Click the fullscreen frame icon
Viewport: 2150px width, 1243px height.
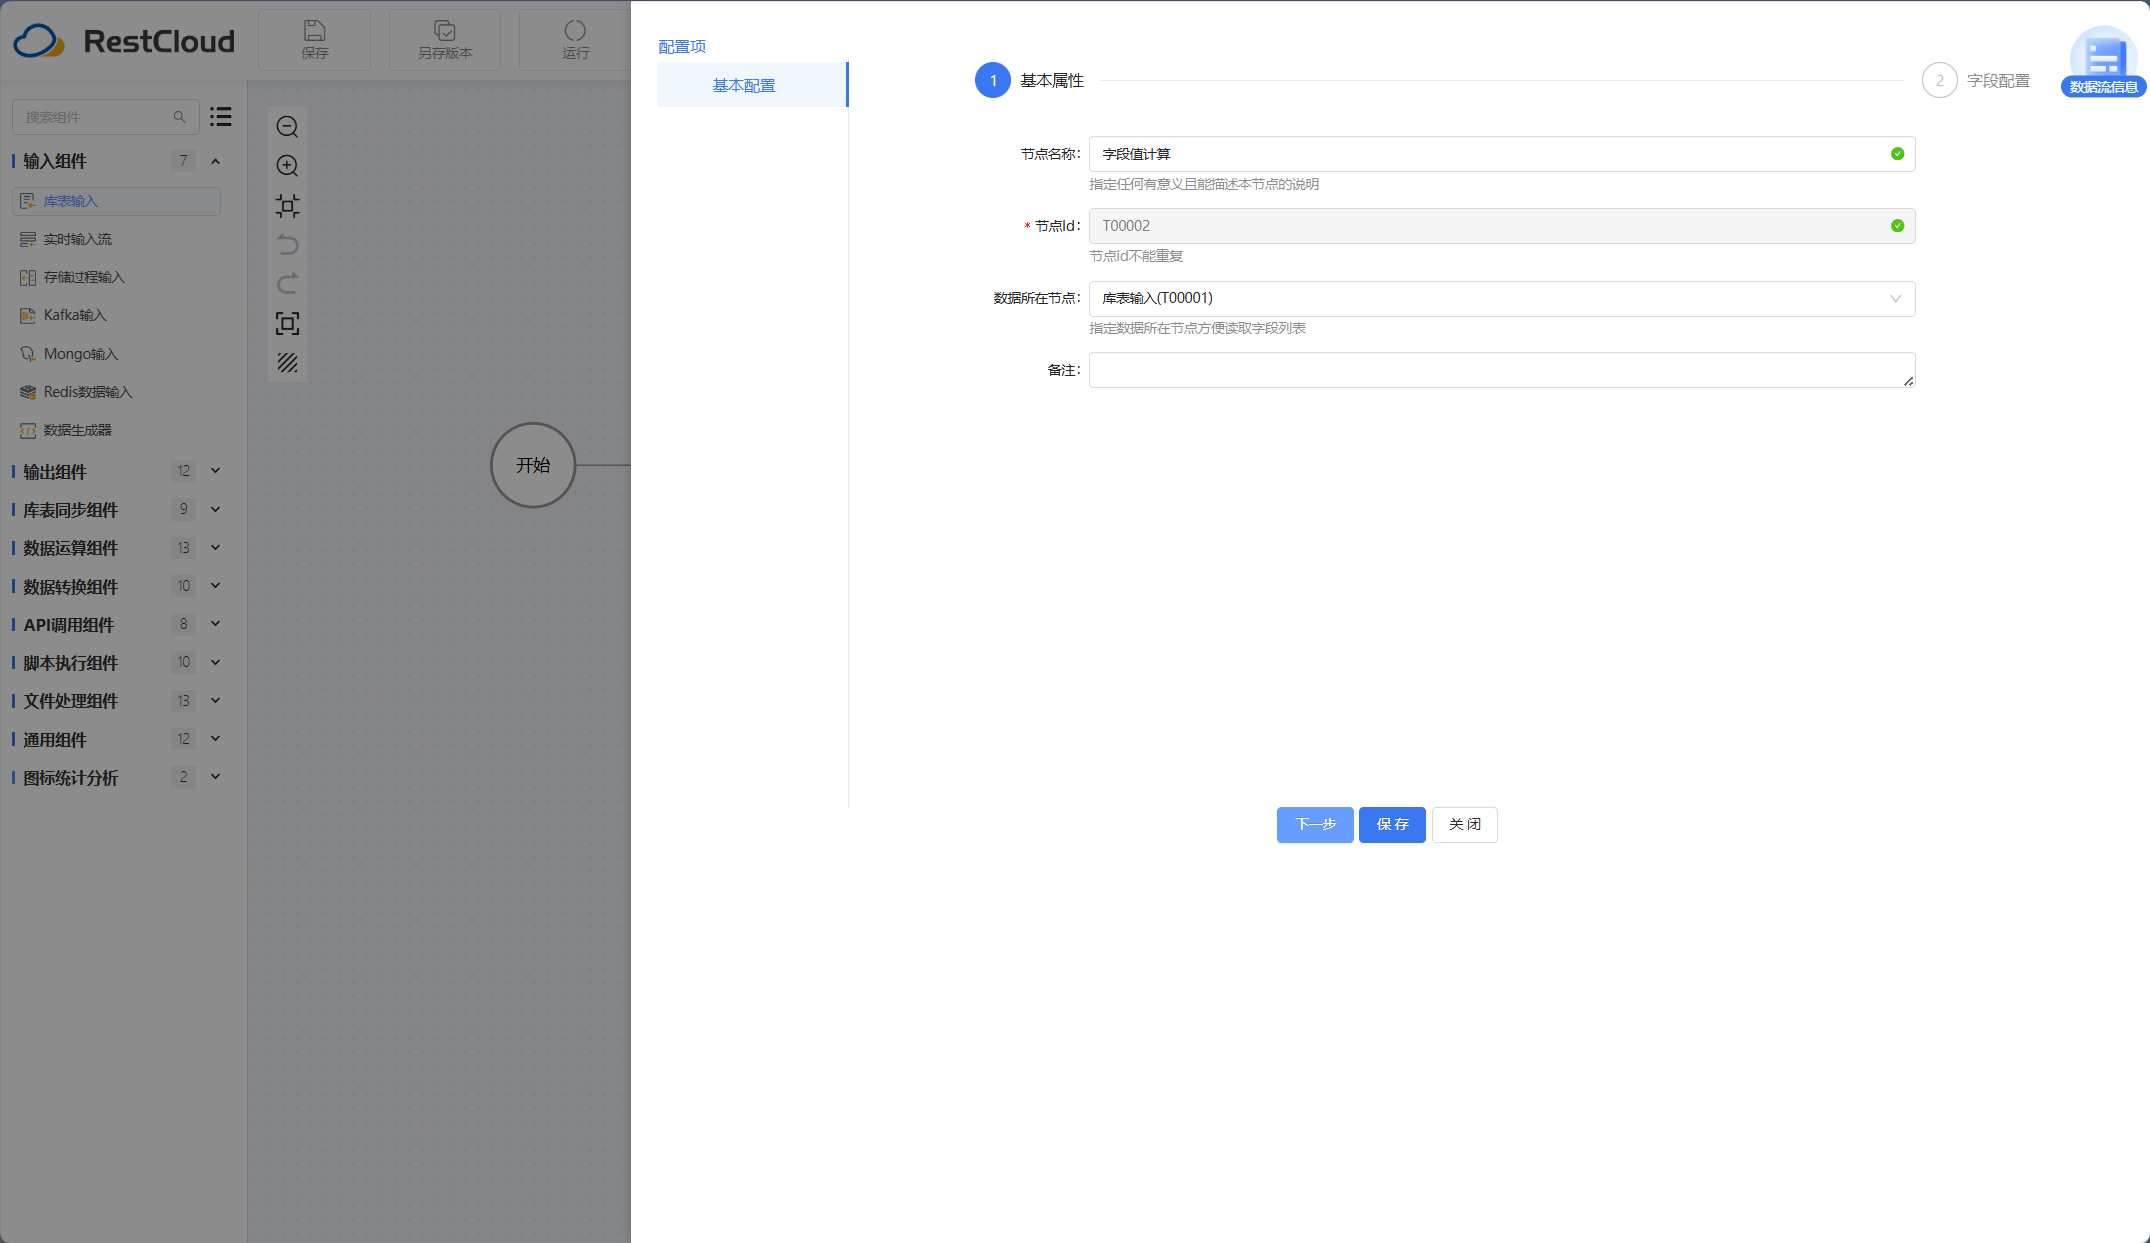click(x=287, y=324)
